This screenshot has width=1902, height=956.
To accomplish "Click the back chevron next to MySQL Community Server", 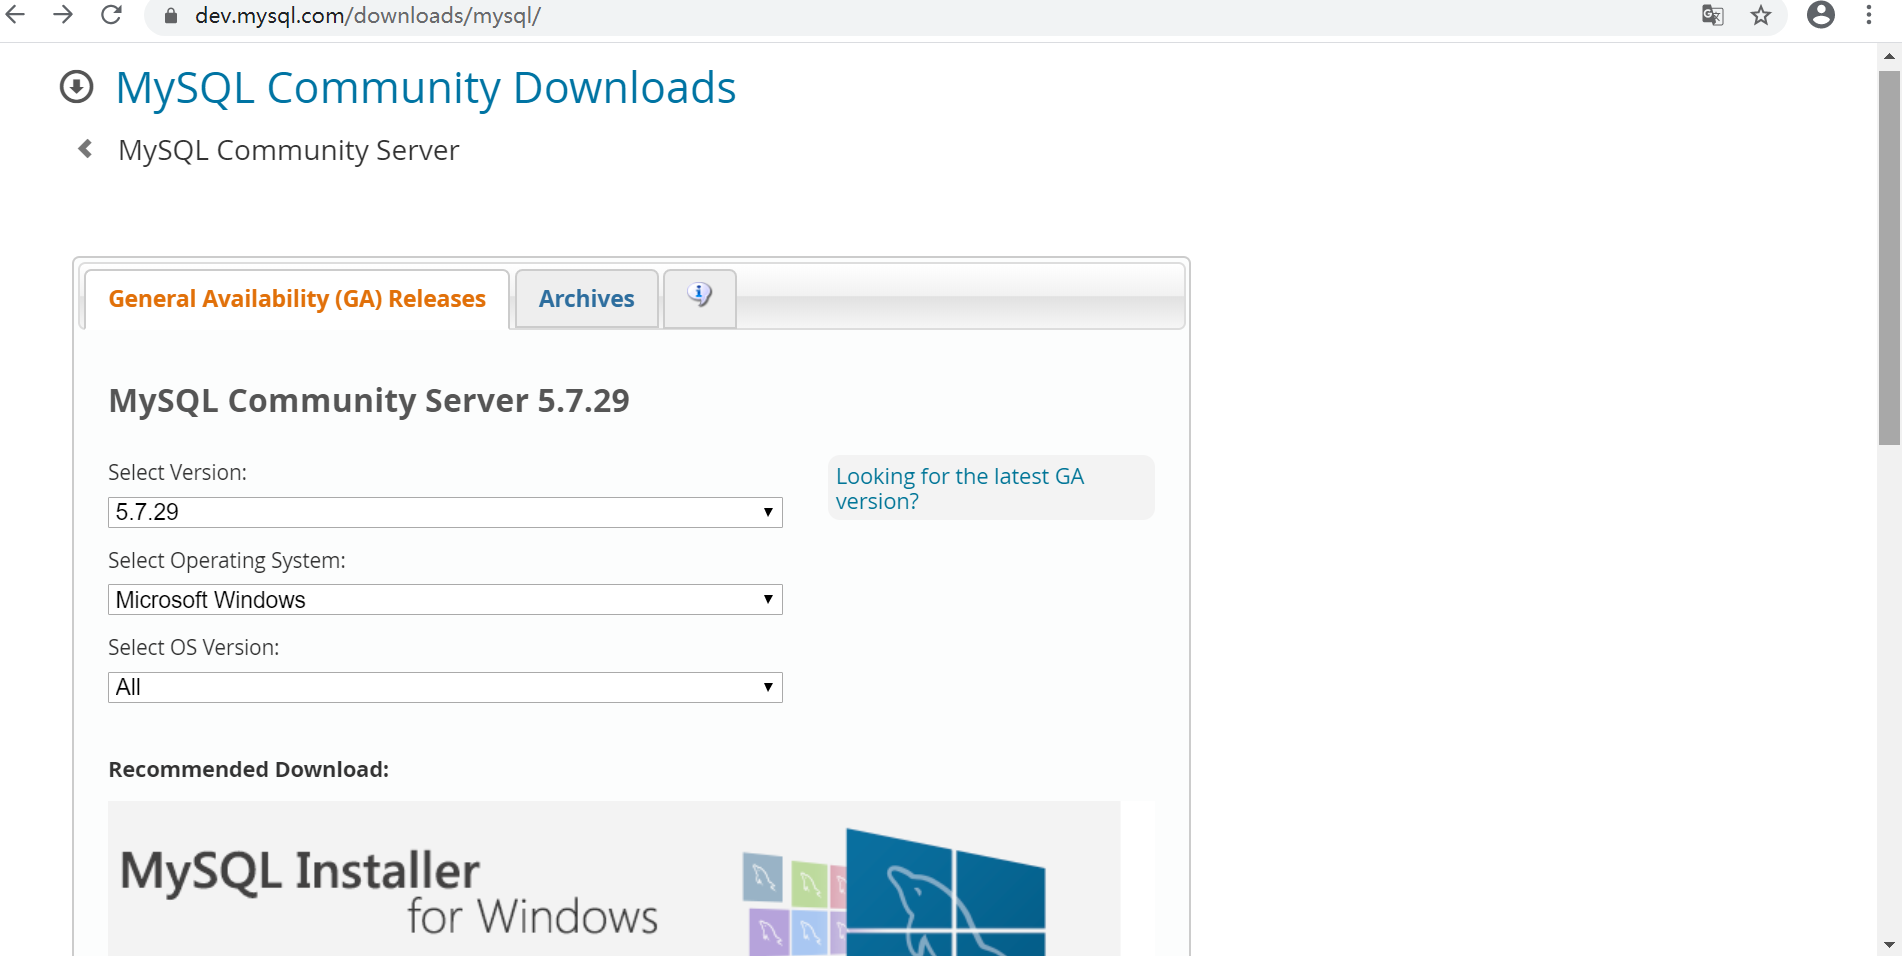I will click(86, 149).
